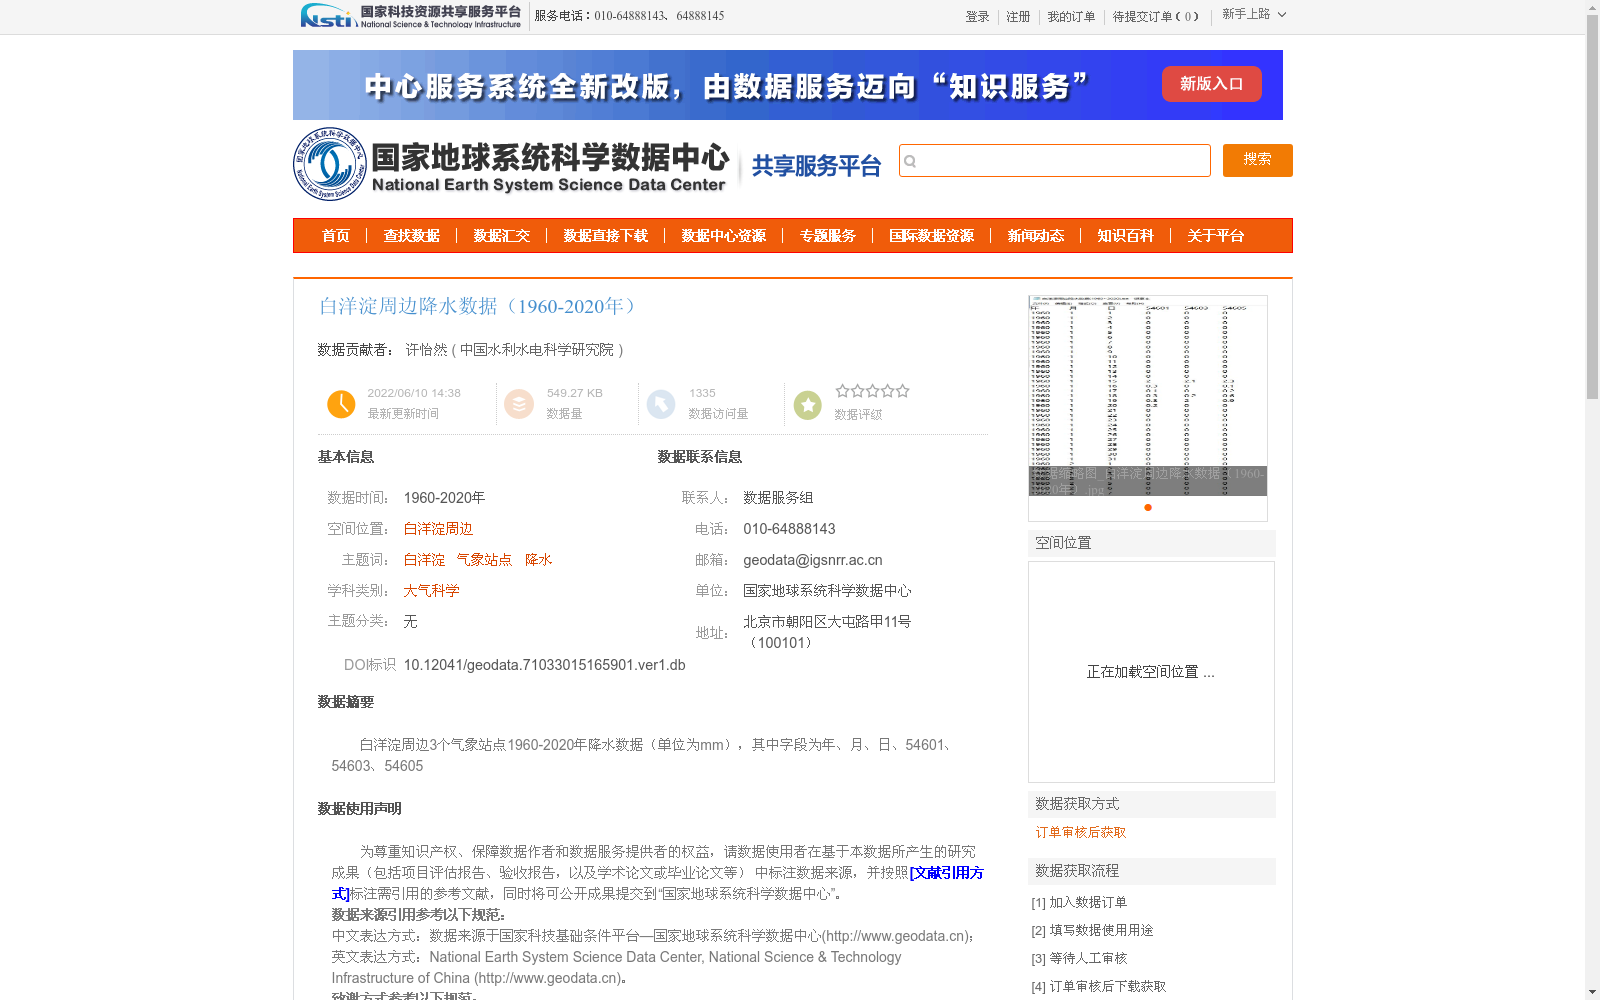
Task: Open 待提交订单 link
Action: pyautogui.click(x=1156, y=17)
